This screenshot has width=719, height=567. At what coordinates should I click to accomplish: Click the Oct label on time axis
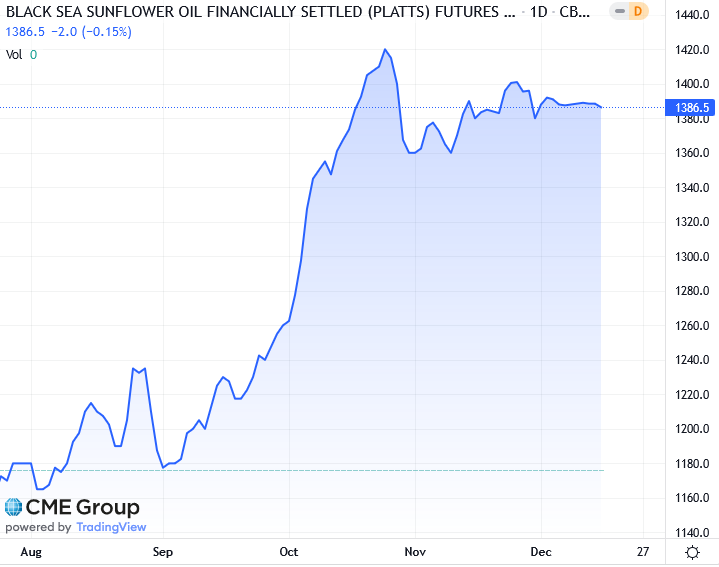289,552
